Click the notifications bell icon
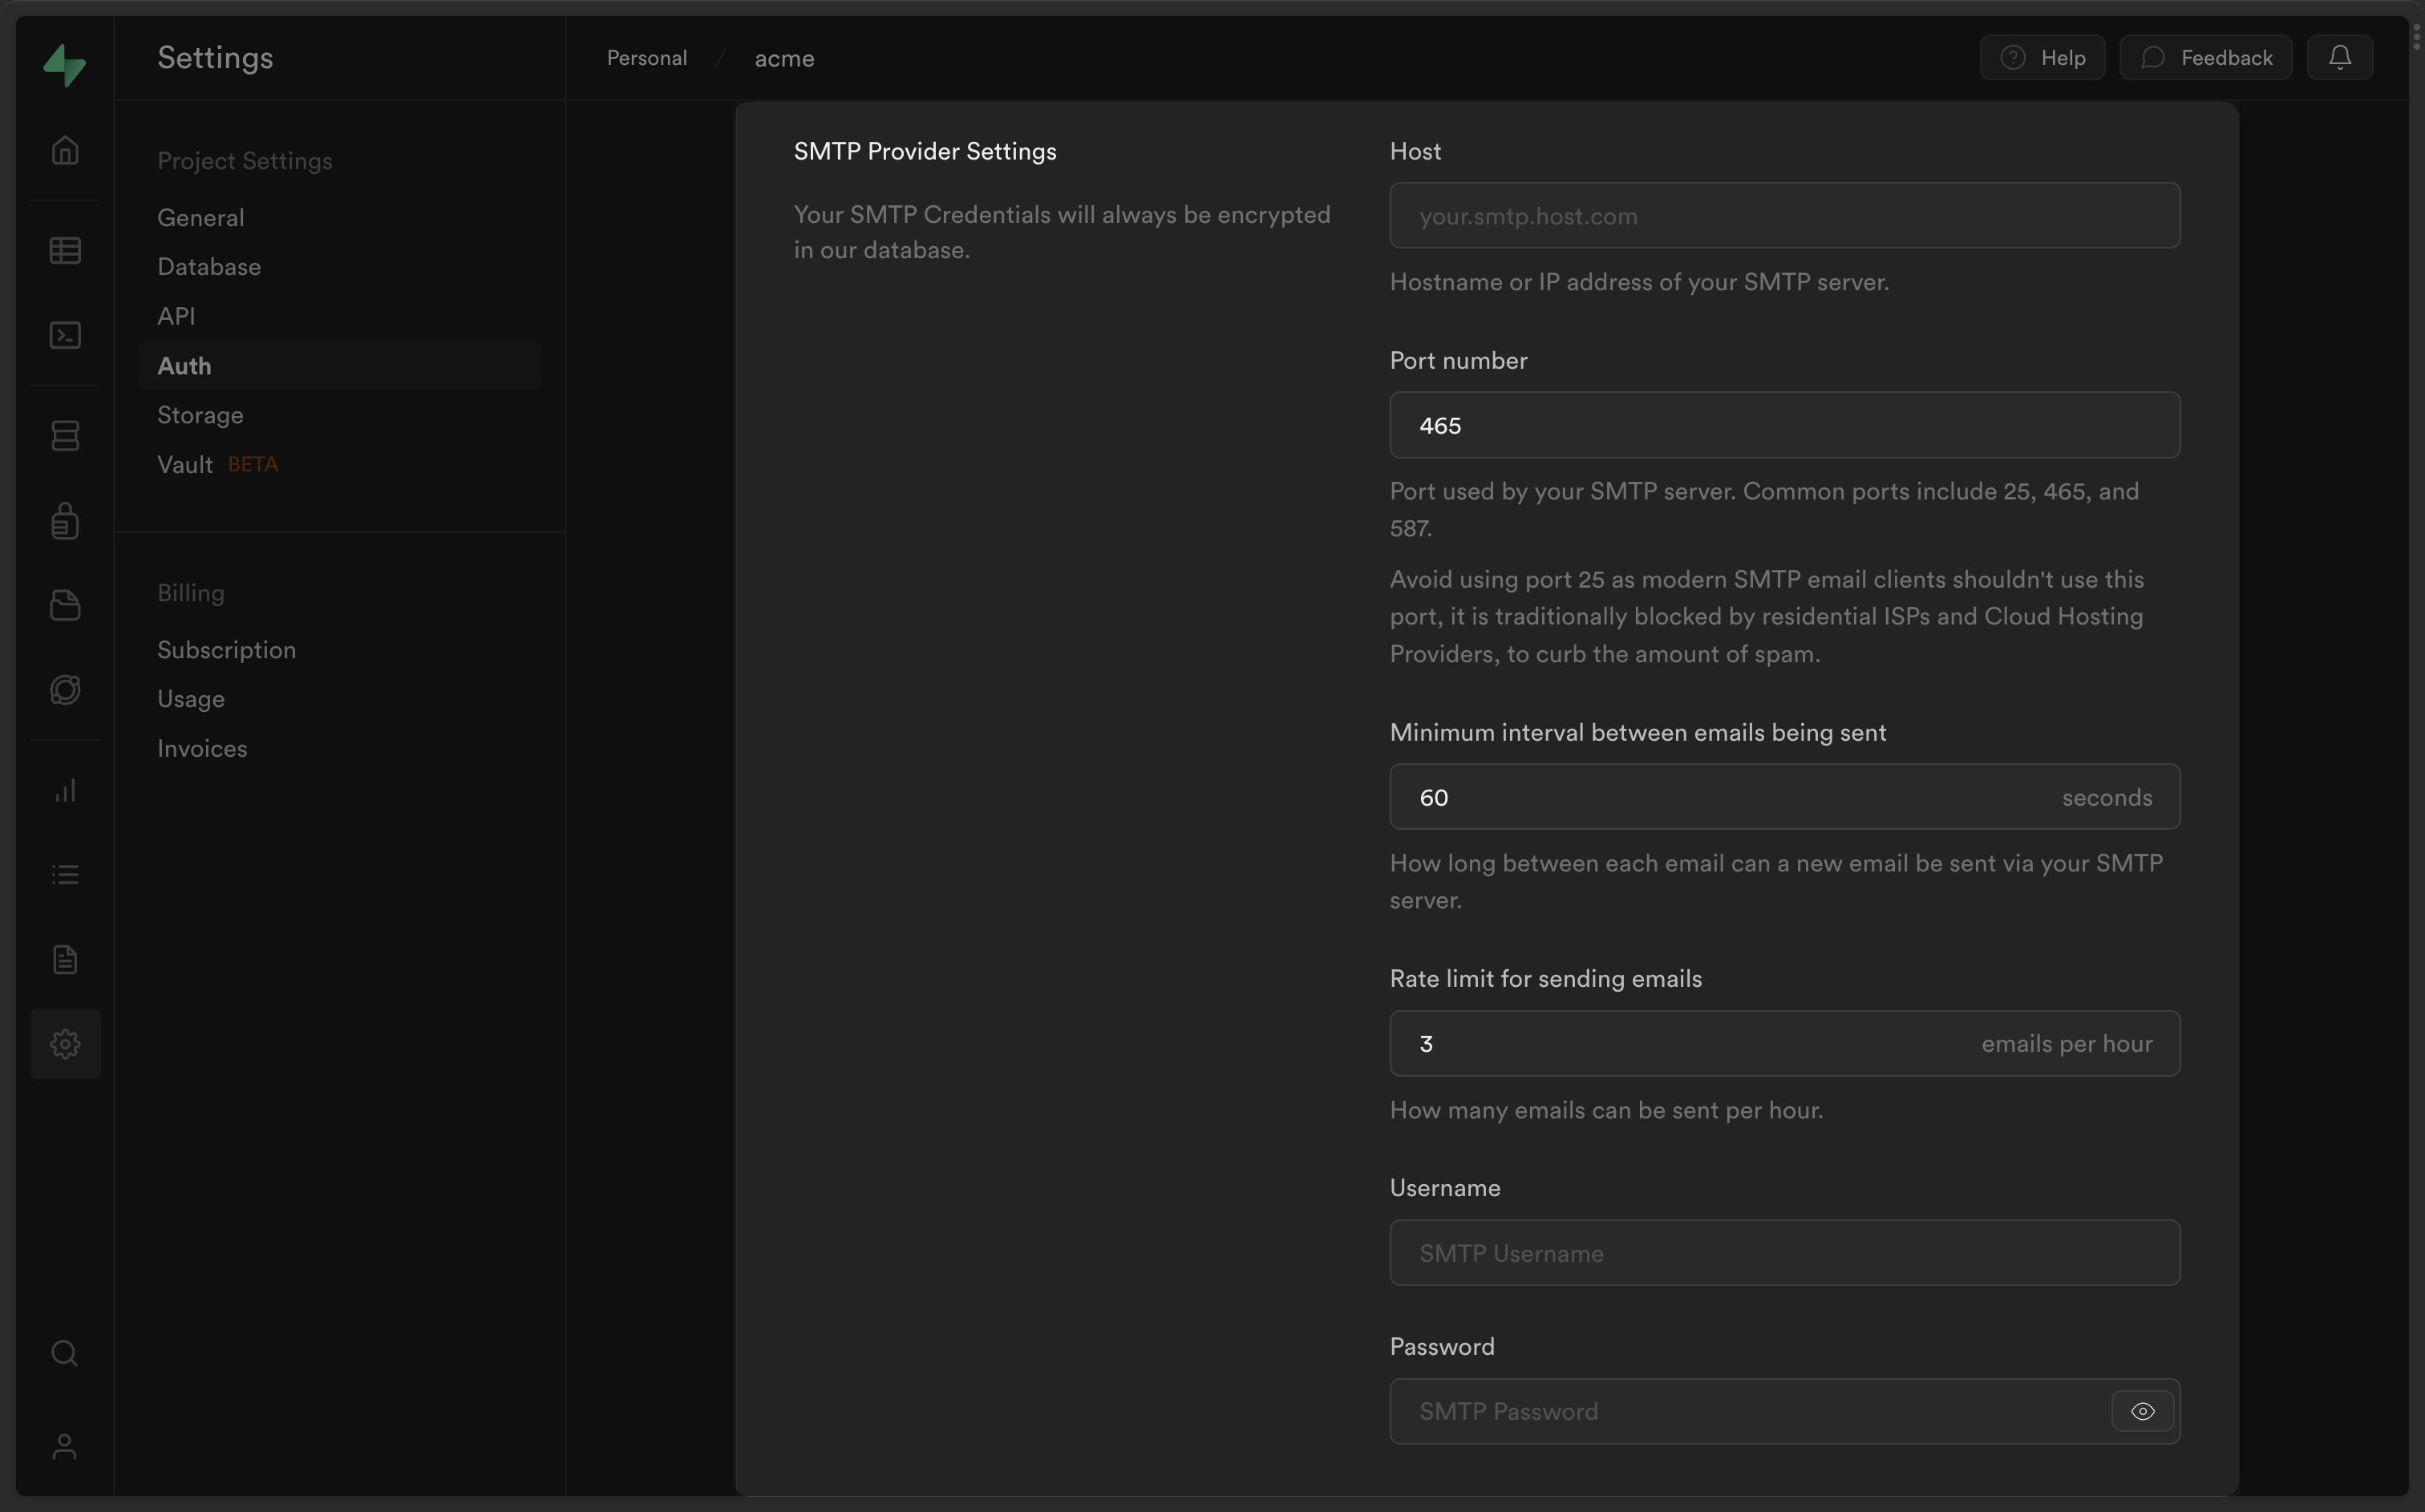The width and height of the screenshot is (2425, 1512). [2340, 56]
